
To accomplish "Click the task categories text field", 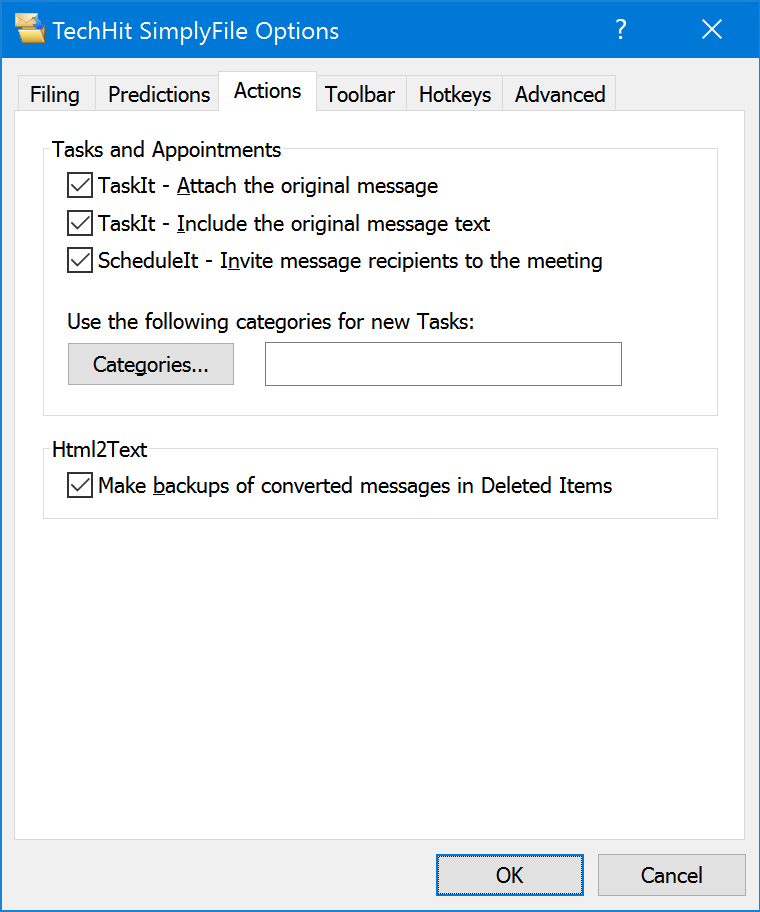I will point(443,364).
